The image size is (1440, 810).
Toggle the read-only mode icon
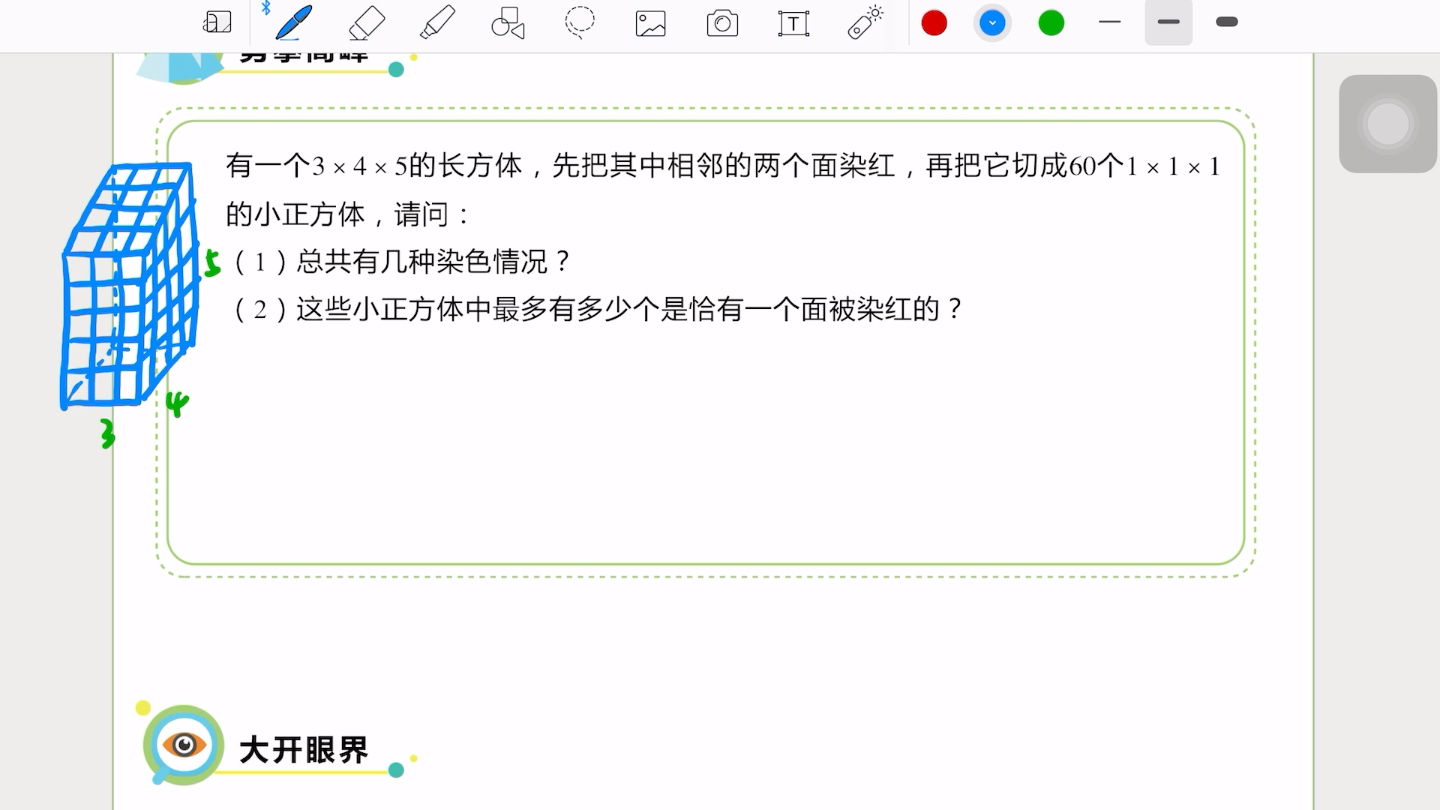[217, 23]
